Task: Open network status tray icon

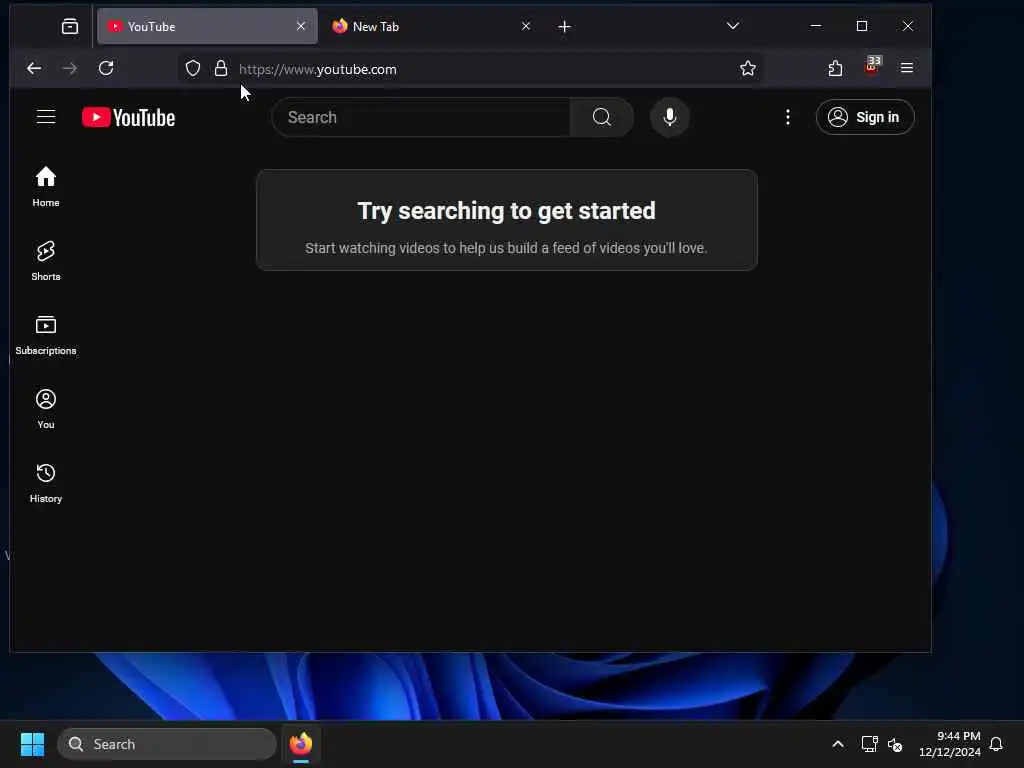Action: point(869,744)
